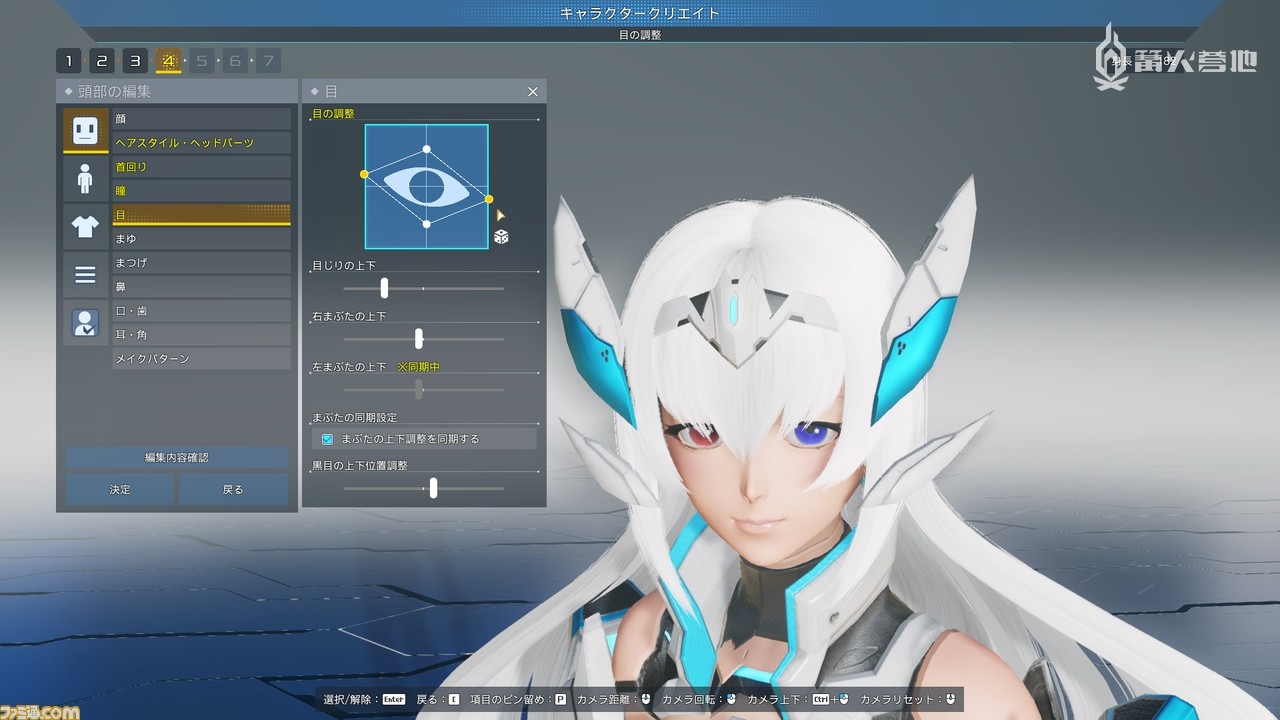This screenshot has height=720, width=1280.
Task: Click the 編集内容確認 button
Action: tap(176, 457)
